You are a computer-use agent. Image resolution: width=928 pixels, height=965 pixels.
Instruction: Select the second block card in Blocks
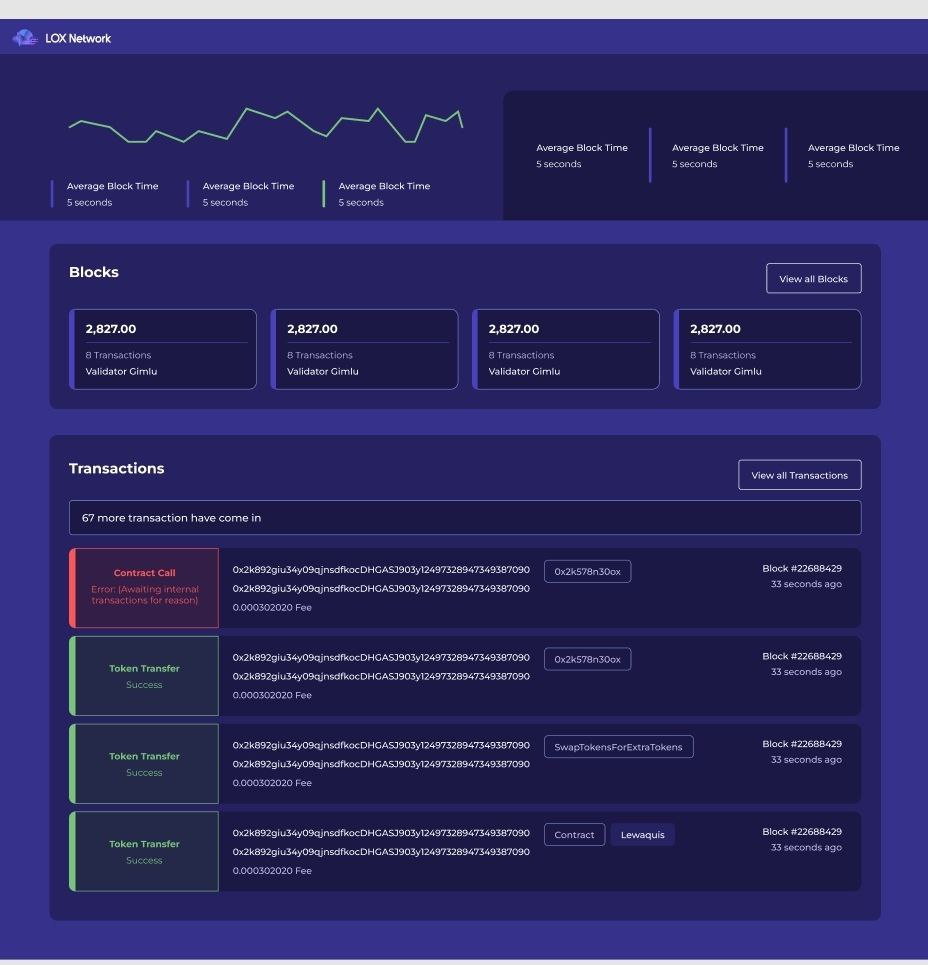pyautogui.click(x=365, y=349)
